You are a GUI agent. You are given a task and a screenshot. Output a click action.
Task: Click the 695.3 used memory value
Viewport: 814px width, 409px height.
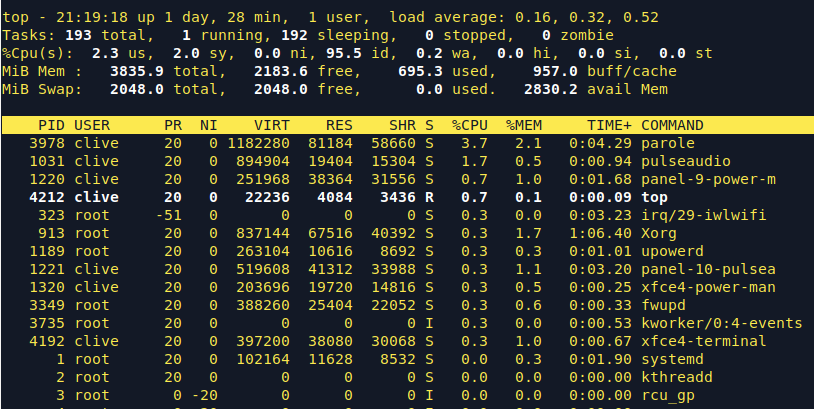(x=420, y=72)
